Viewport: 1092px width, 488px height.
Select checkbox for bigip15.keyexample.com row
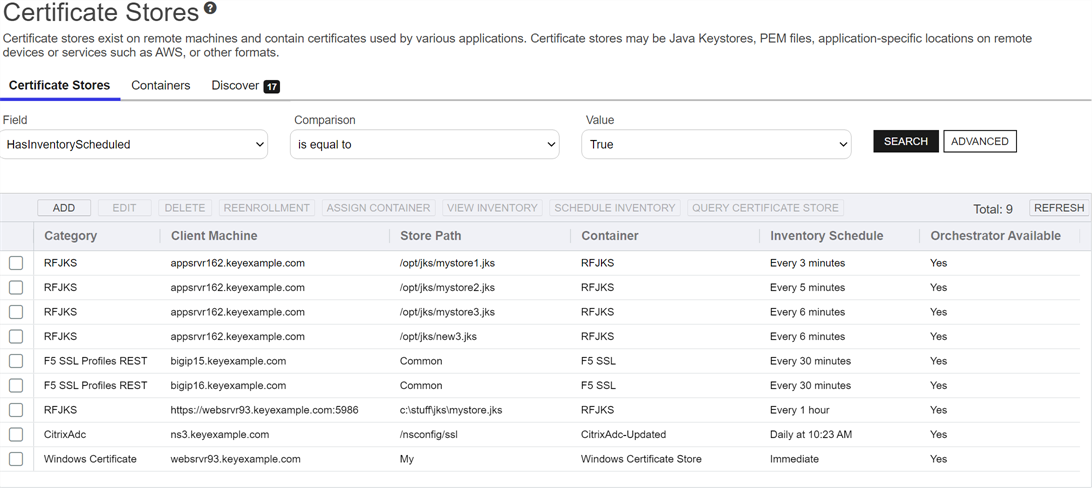coord(16,361)
